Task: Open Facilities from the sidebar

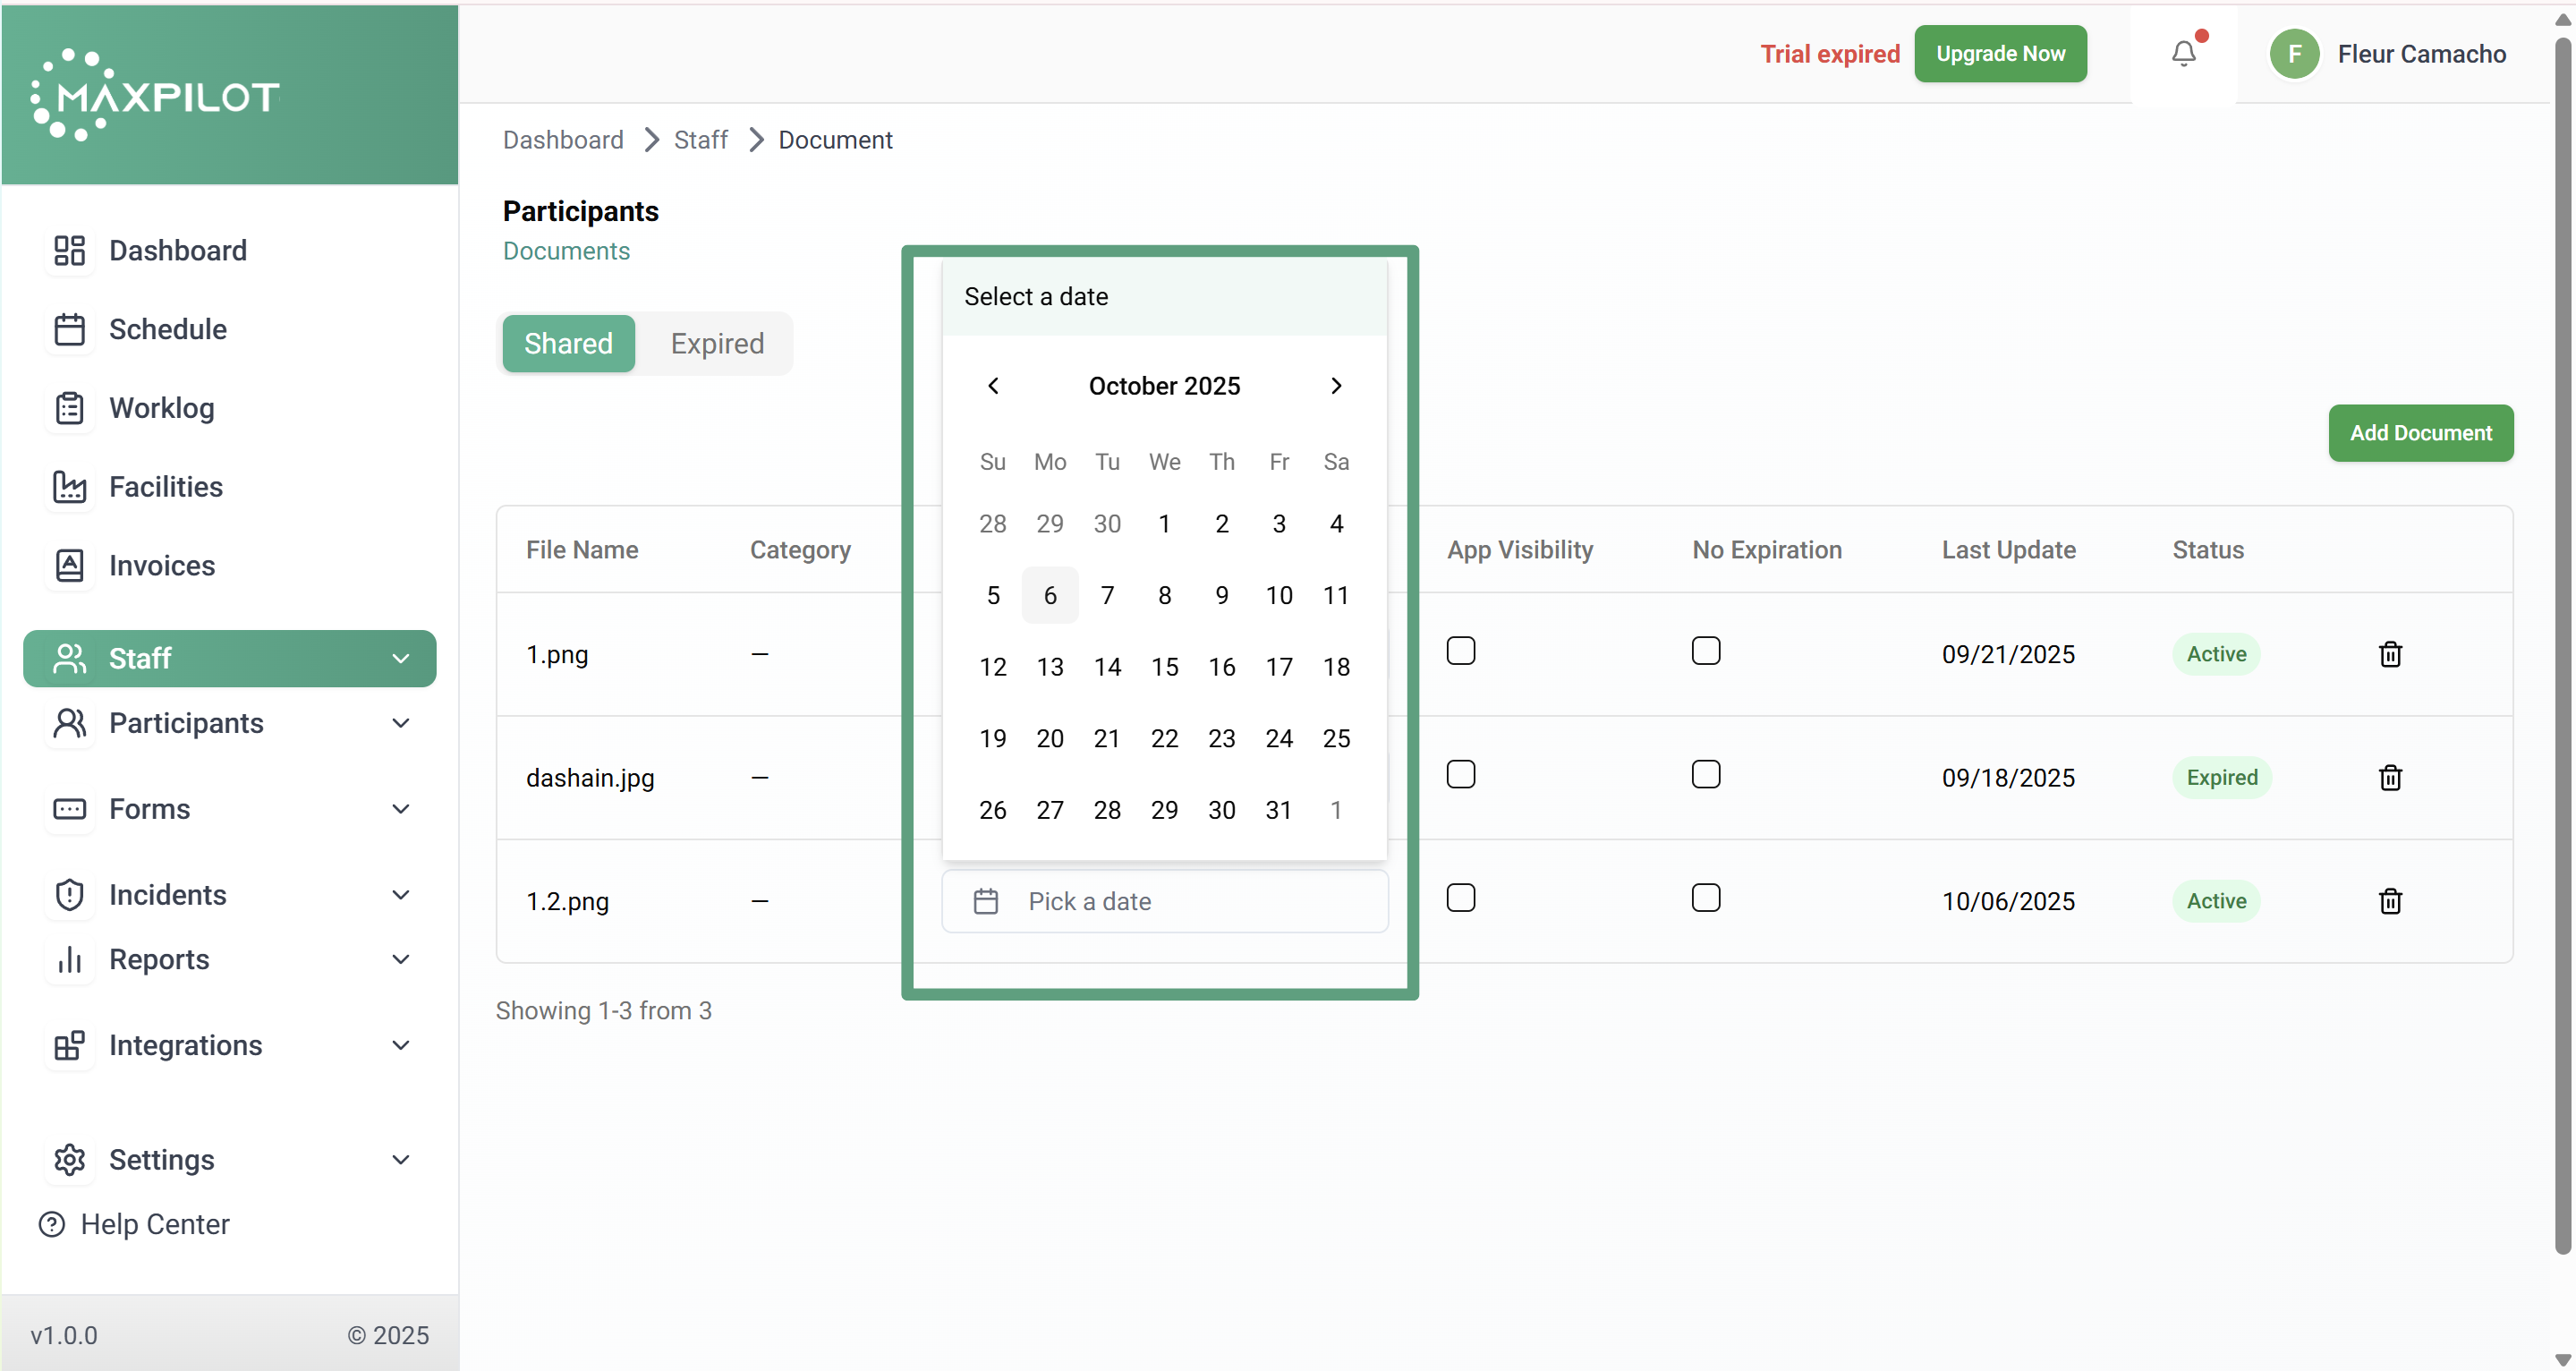Action: point(165,487)
